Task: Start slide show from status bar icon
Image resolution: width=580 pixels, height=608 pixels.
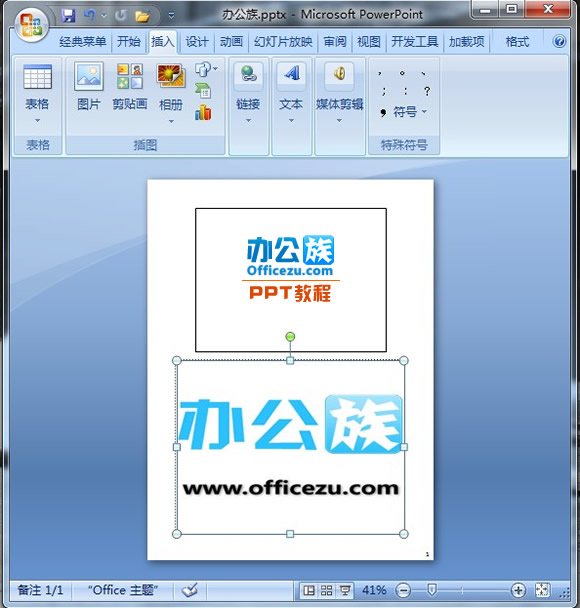Action: [x=344, y=590]
